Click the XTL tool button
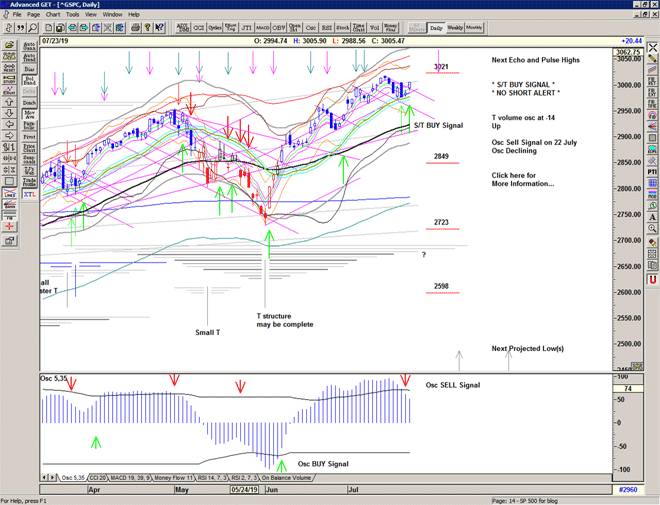 (x=29, y=193)
